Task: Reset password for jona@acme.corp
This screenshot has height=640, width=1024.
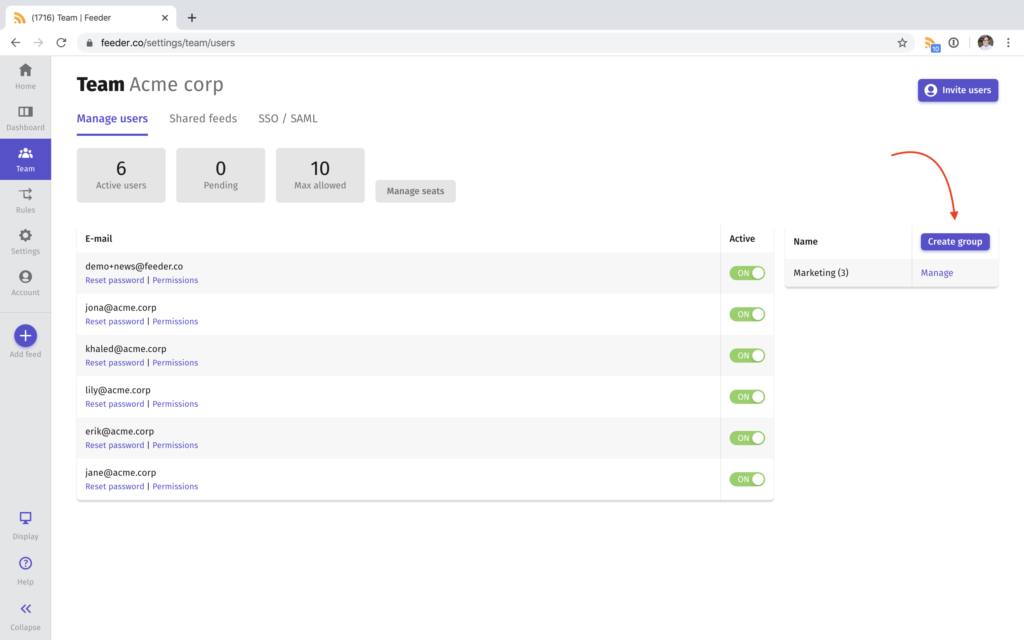Action: pos(114,321)
